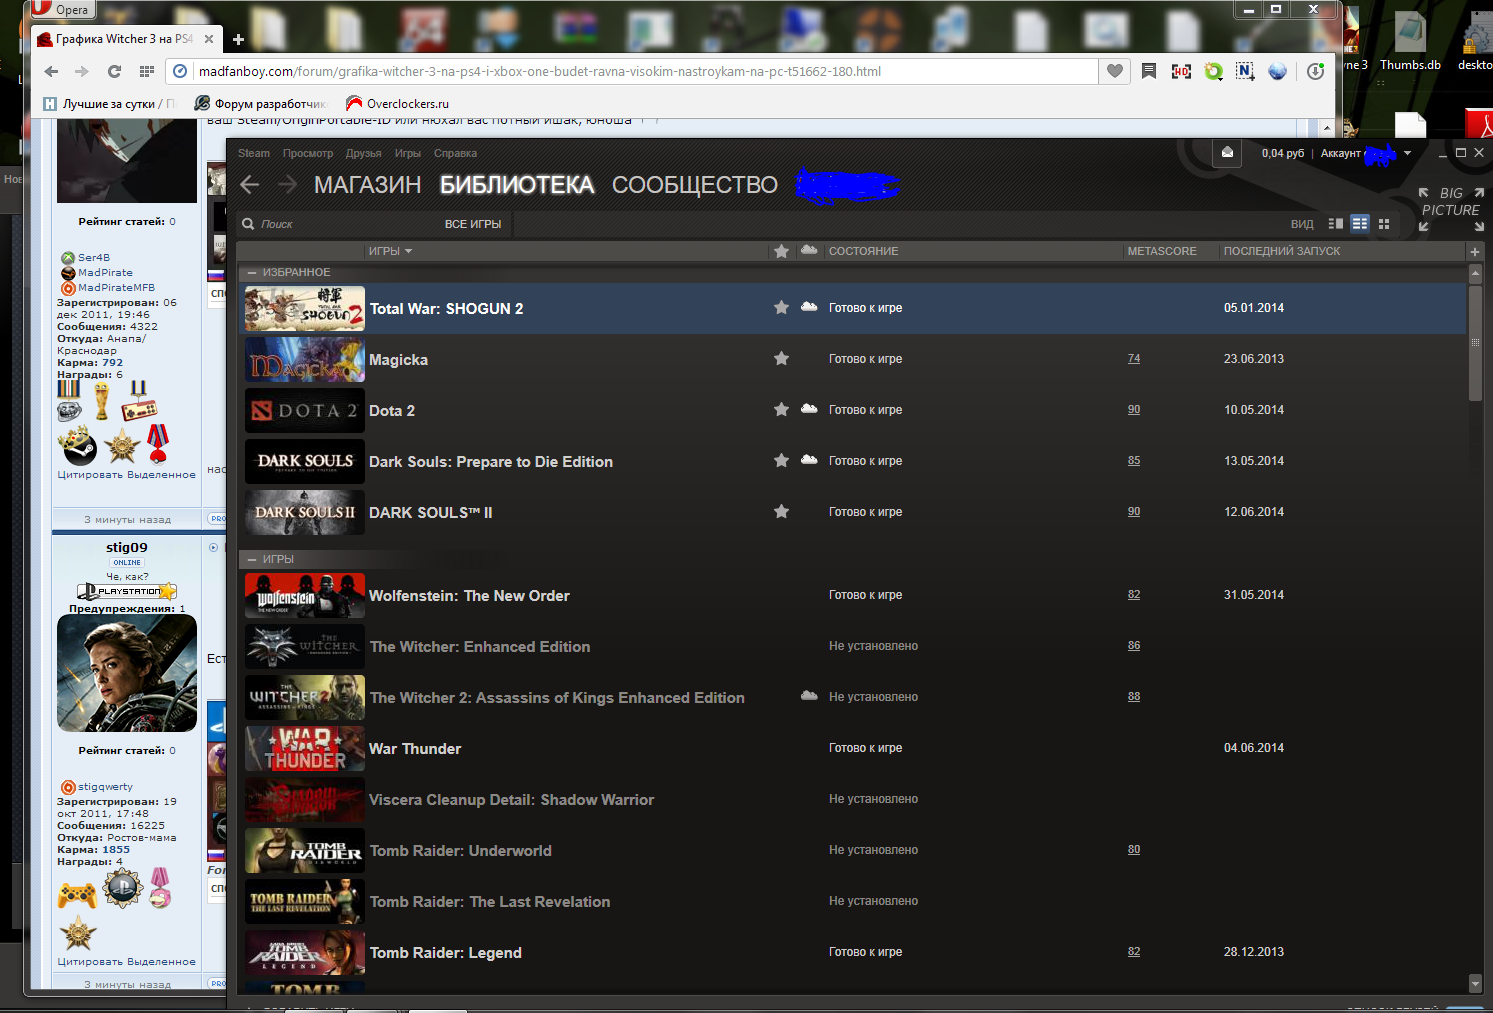This screenshot has width=1493, height=1013.
Task: Go back in the Steam client
Action: [x=250, y=185]
